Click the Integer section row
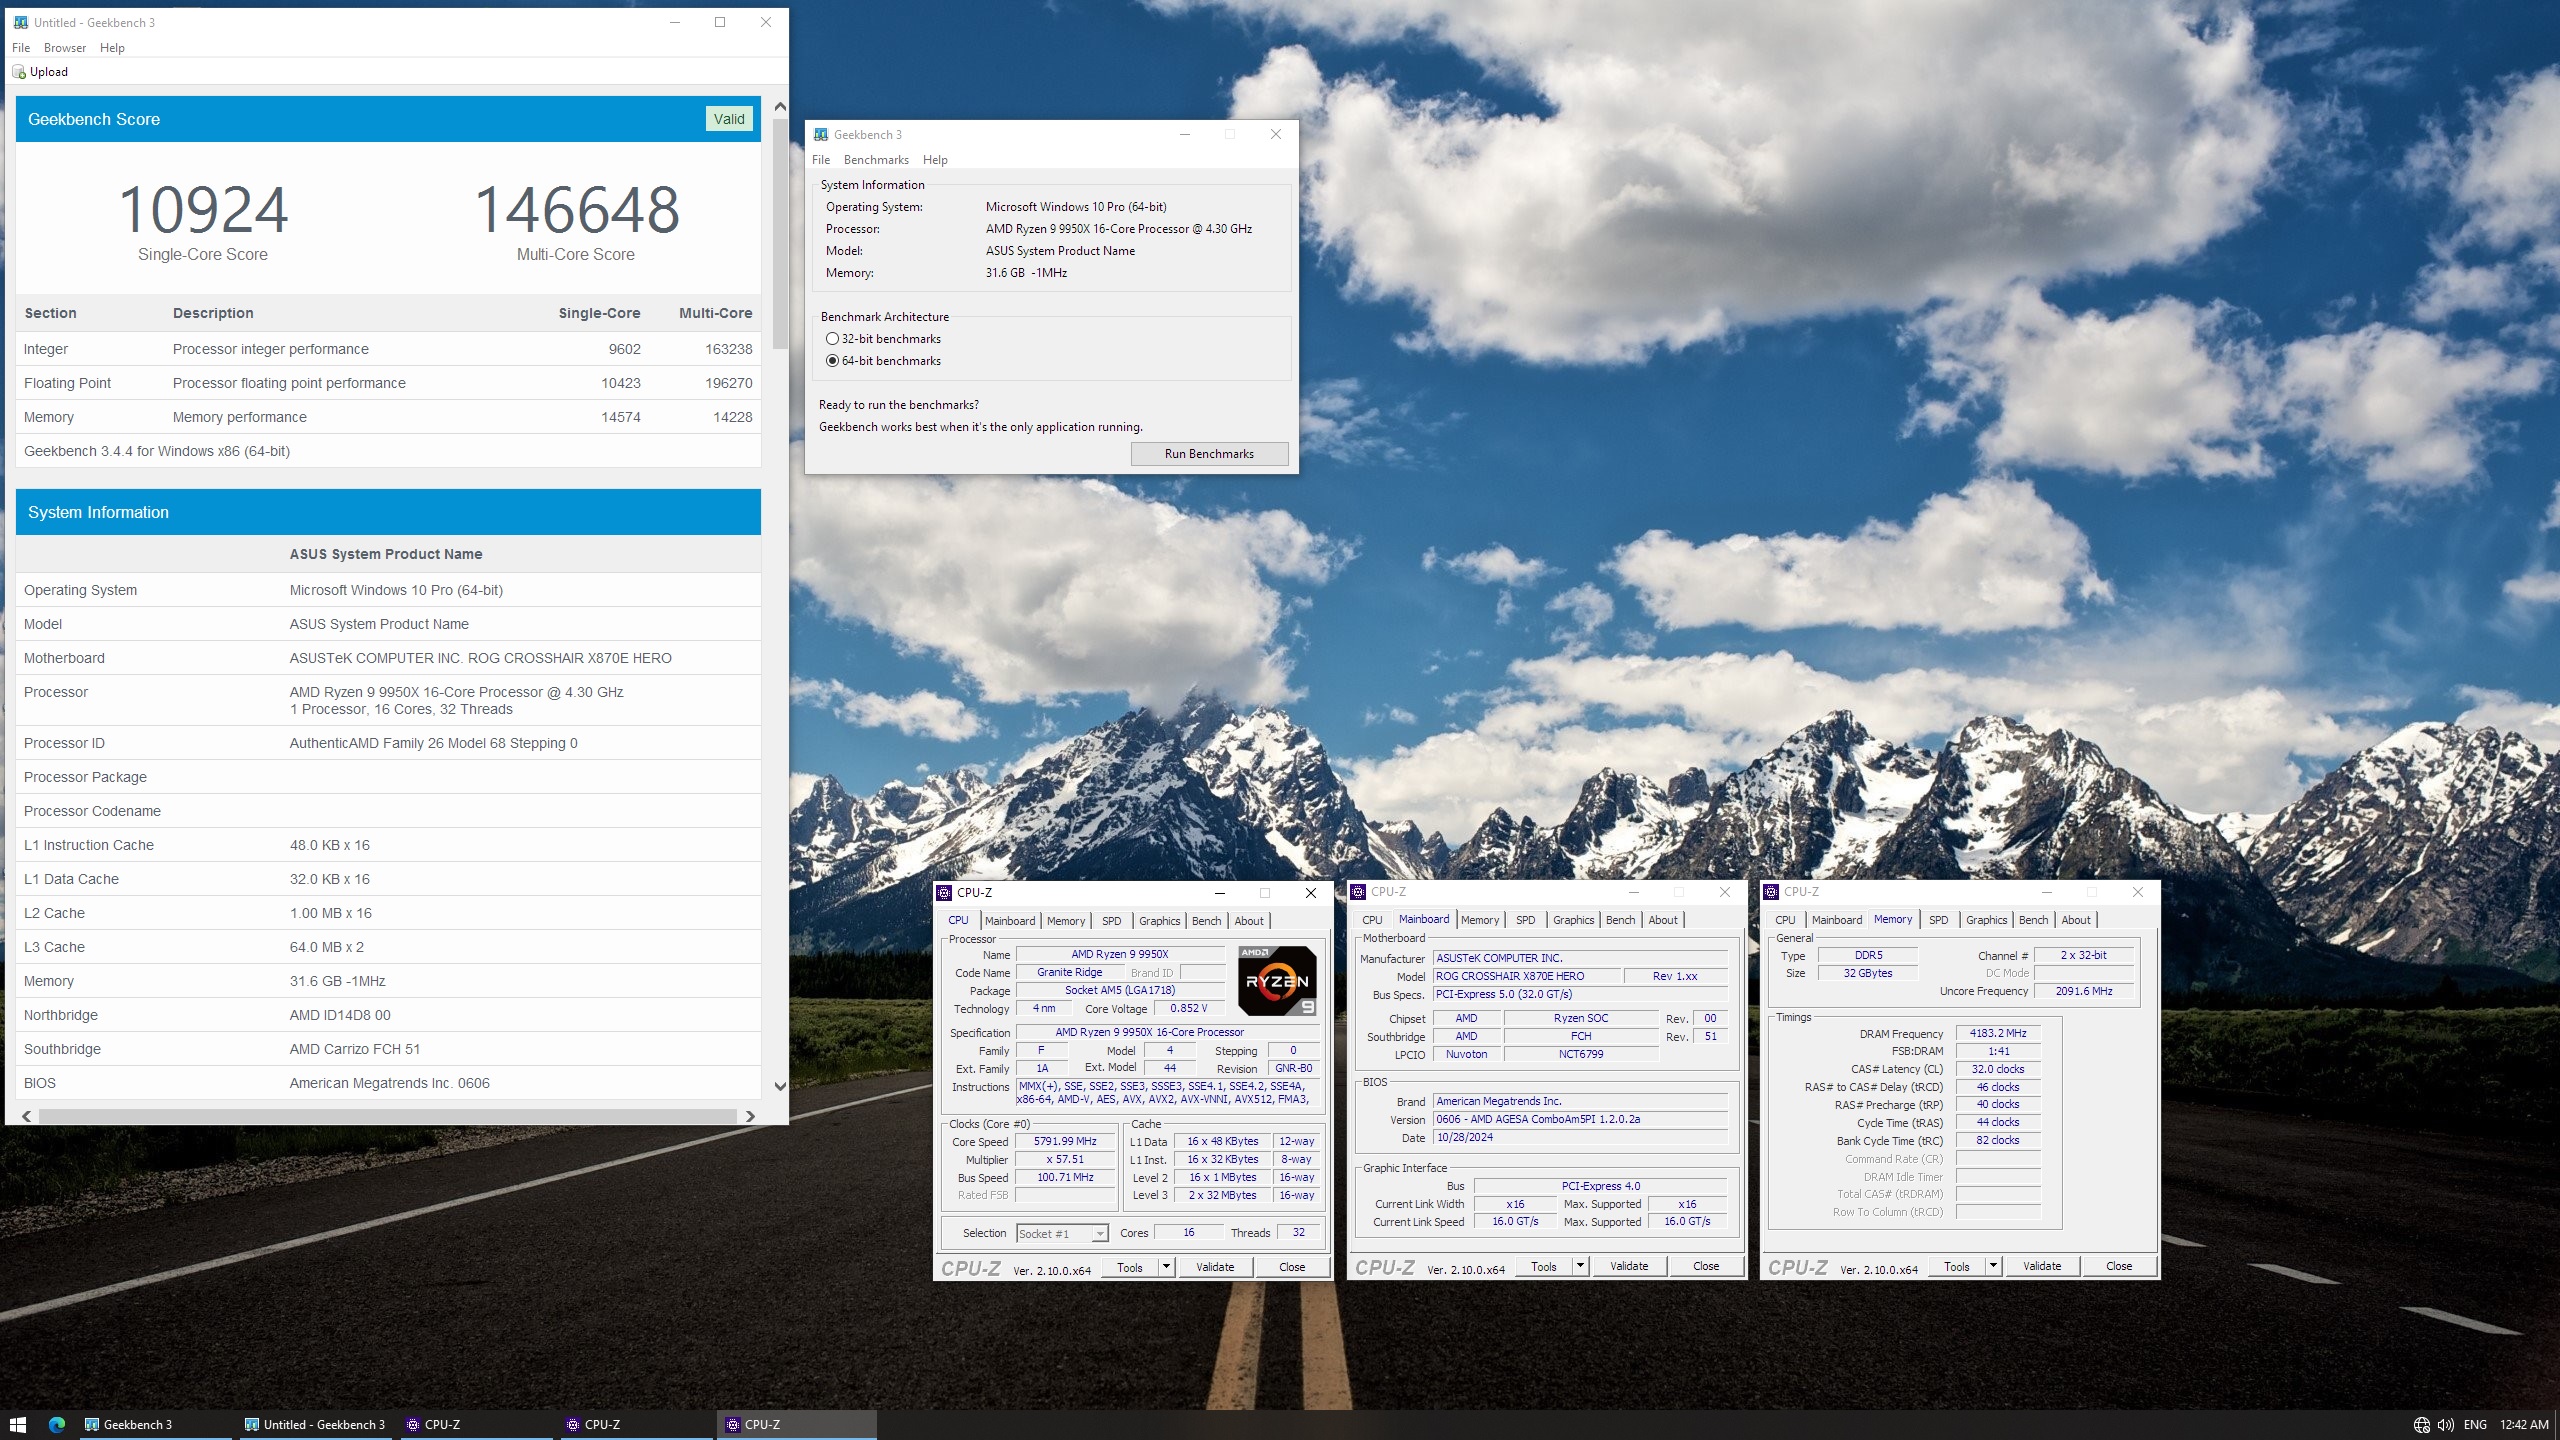Screen dimensions: 2560x1440 pos(388,349)
